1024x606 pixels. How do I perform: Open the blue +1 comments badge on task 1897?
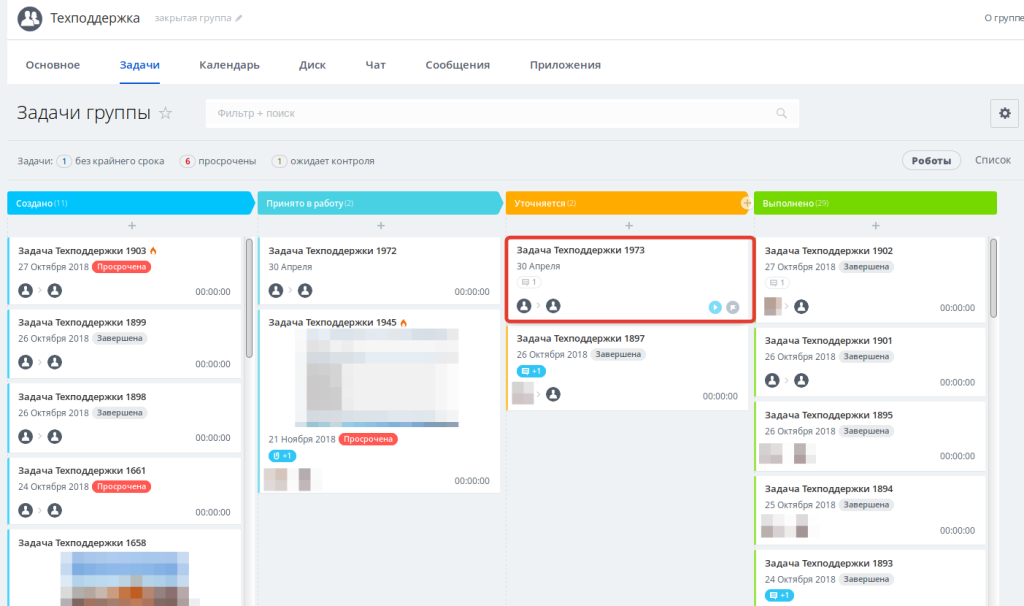(x=531, y=371)
